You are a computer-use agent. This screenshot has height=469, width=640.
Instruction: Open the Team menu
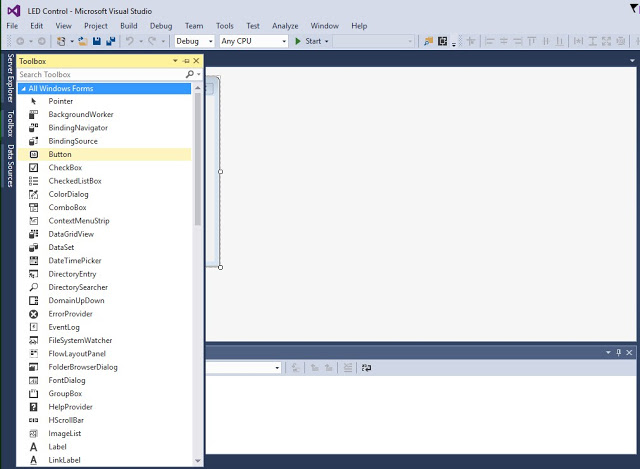click(x=194, y=26)
